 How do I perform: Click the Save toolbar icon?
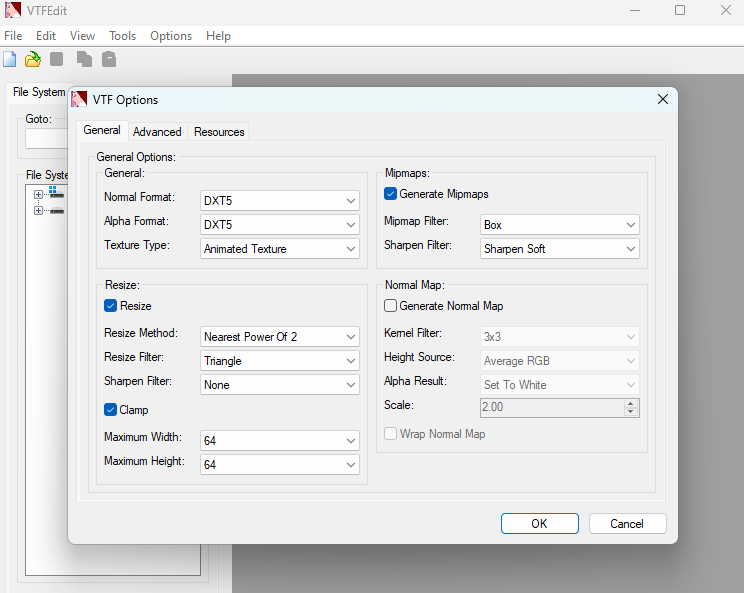click(56, 59)
